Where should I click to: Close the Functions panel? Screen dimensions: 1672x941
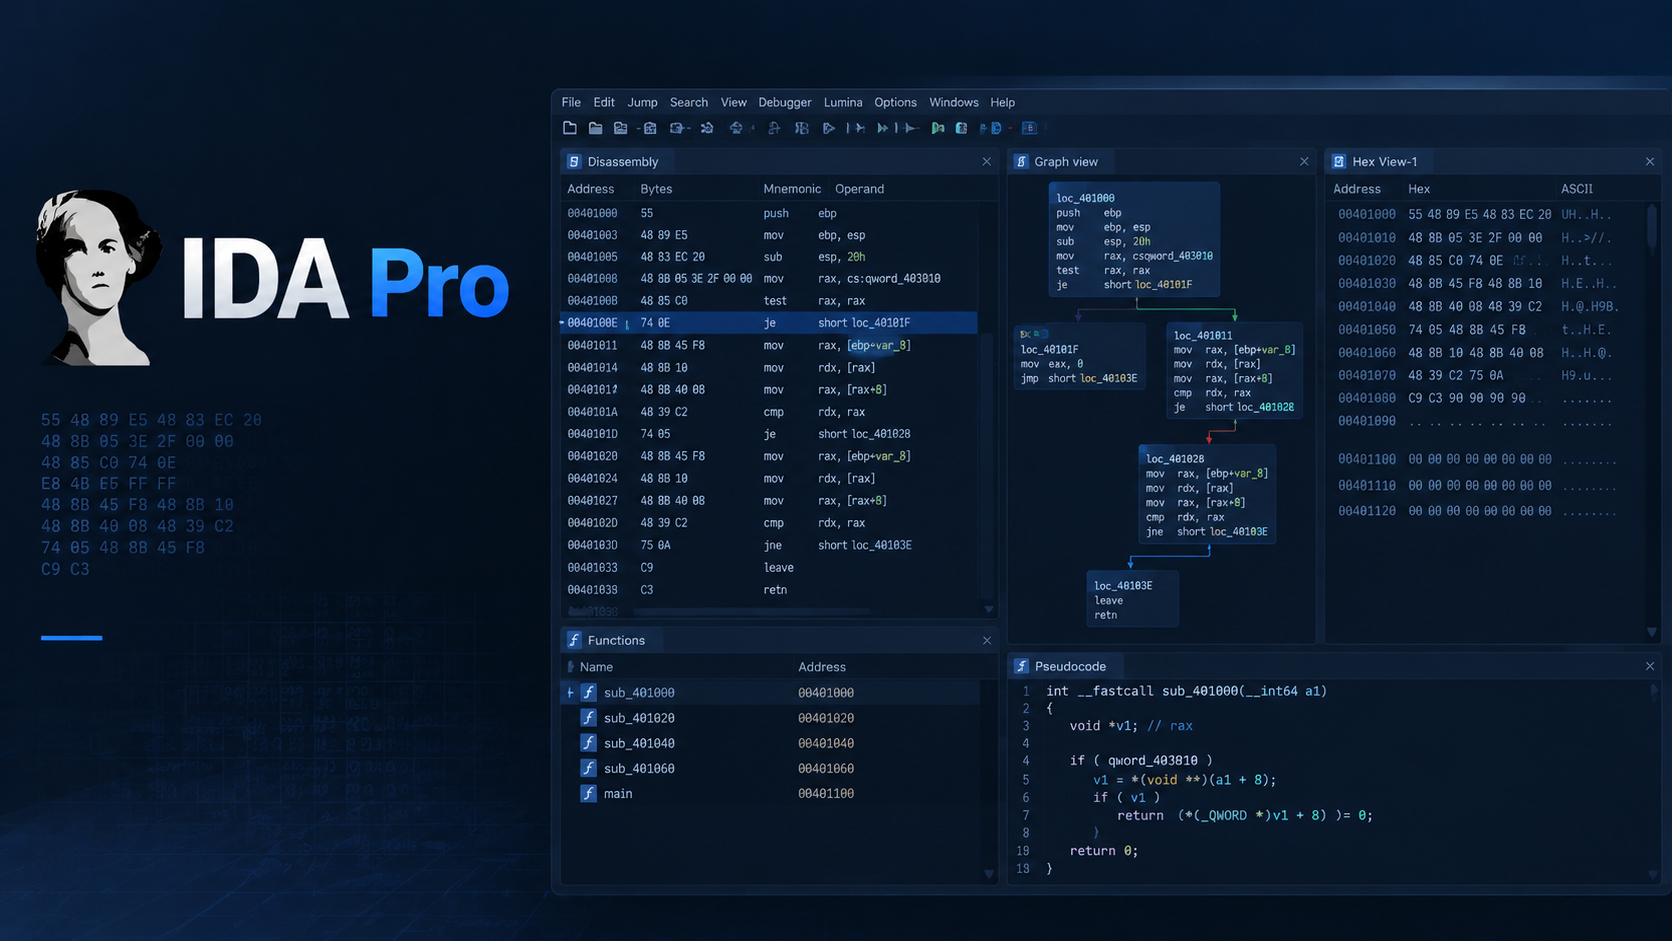pos(987,640)
